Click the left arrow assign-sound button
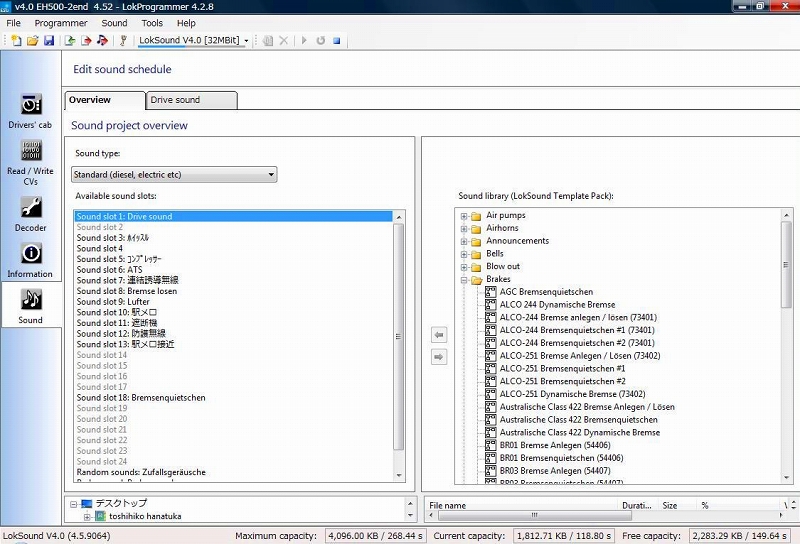Image resolution: width=800 pixels, height=544 pixels. pos(439,335)
